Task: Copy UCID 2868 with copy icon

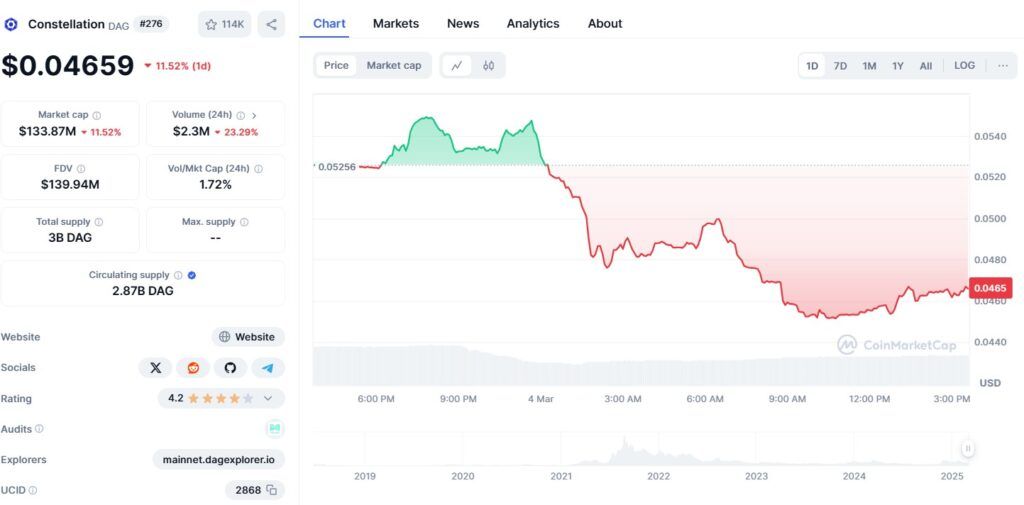Action: 272,490
